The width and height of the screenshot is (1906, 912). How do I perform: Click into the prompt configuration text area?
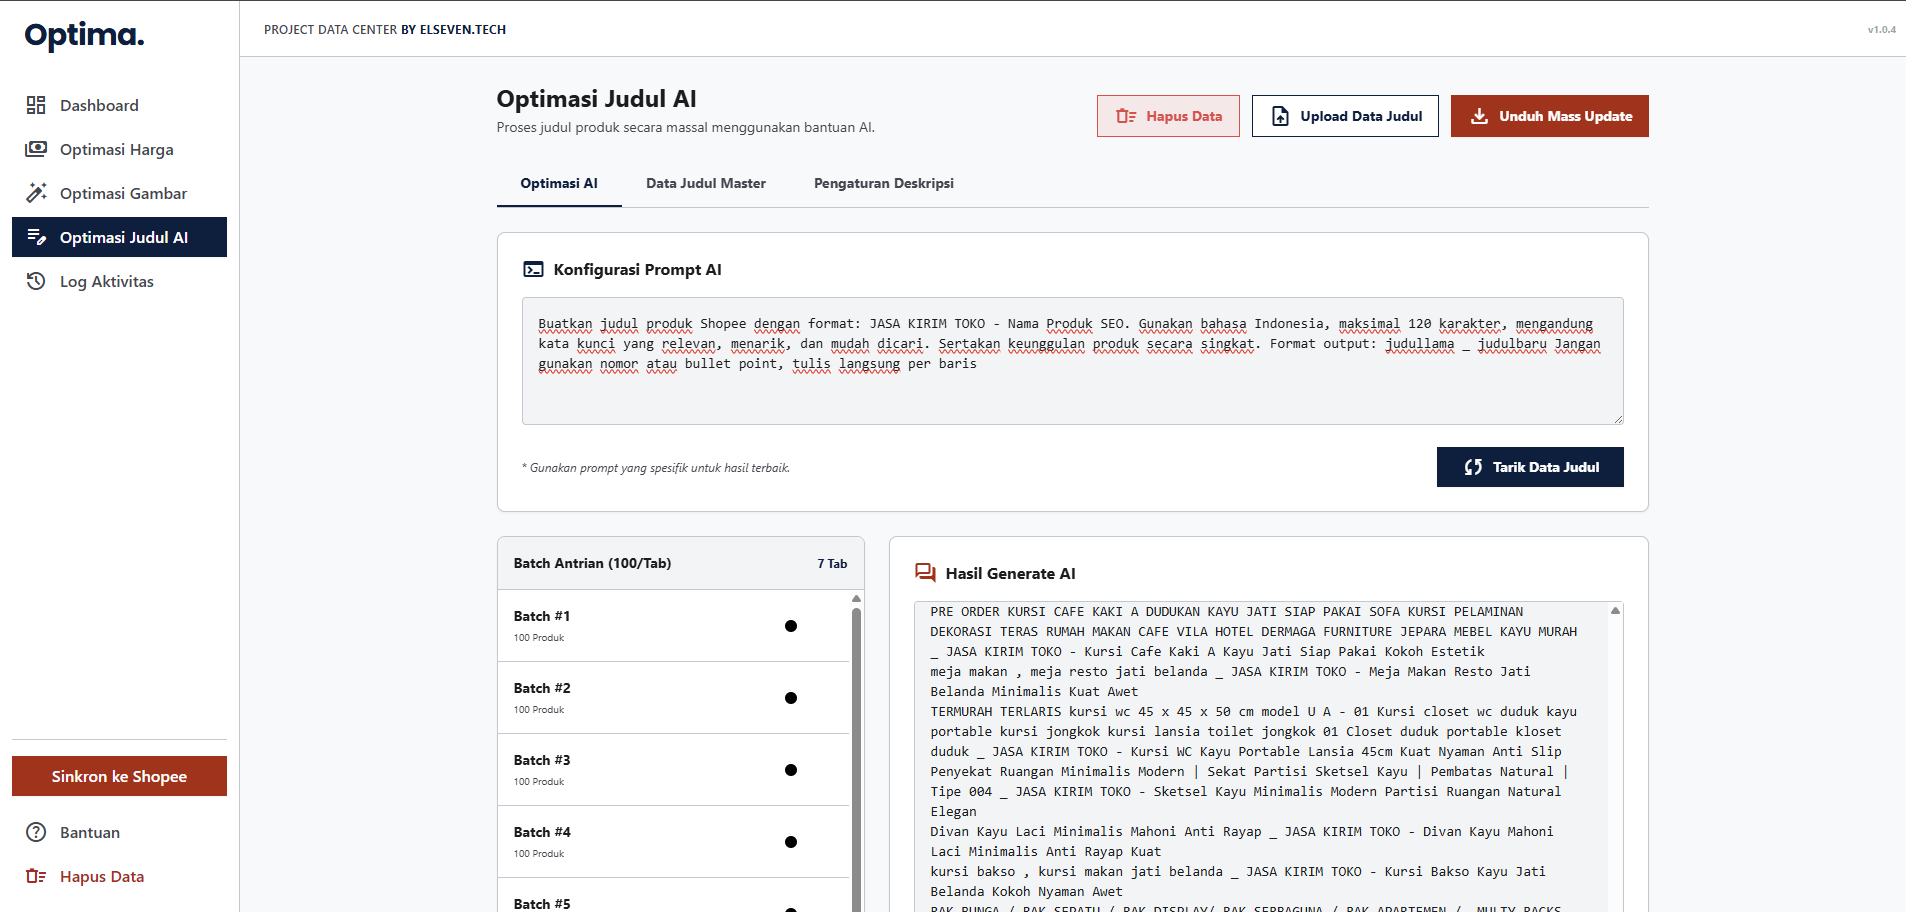[1072, 361]
